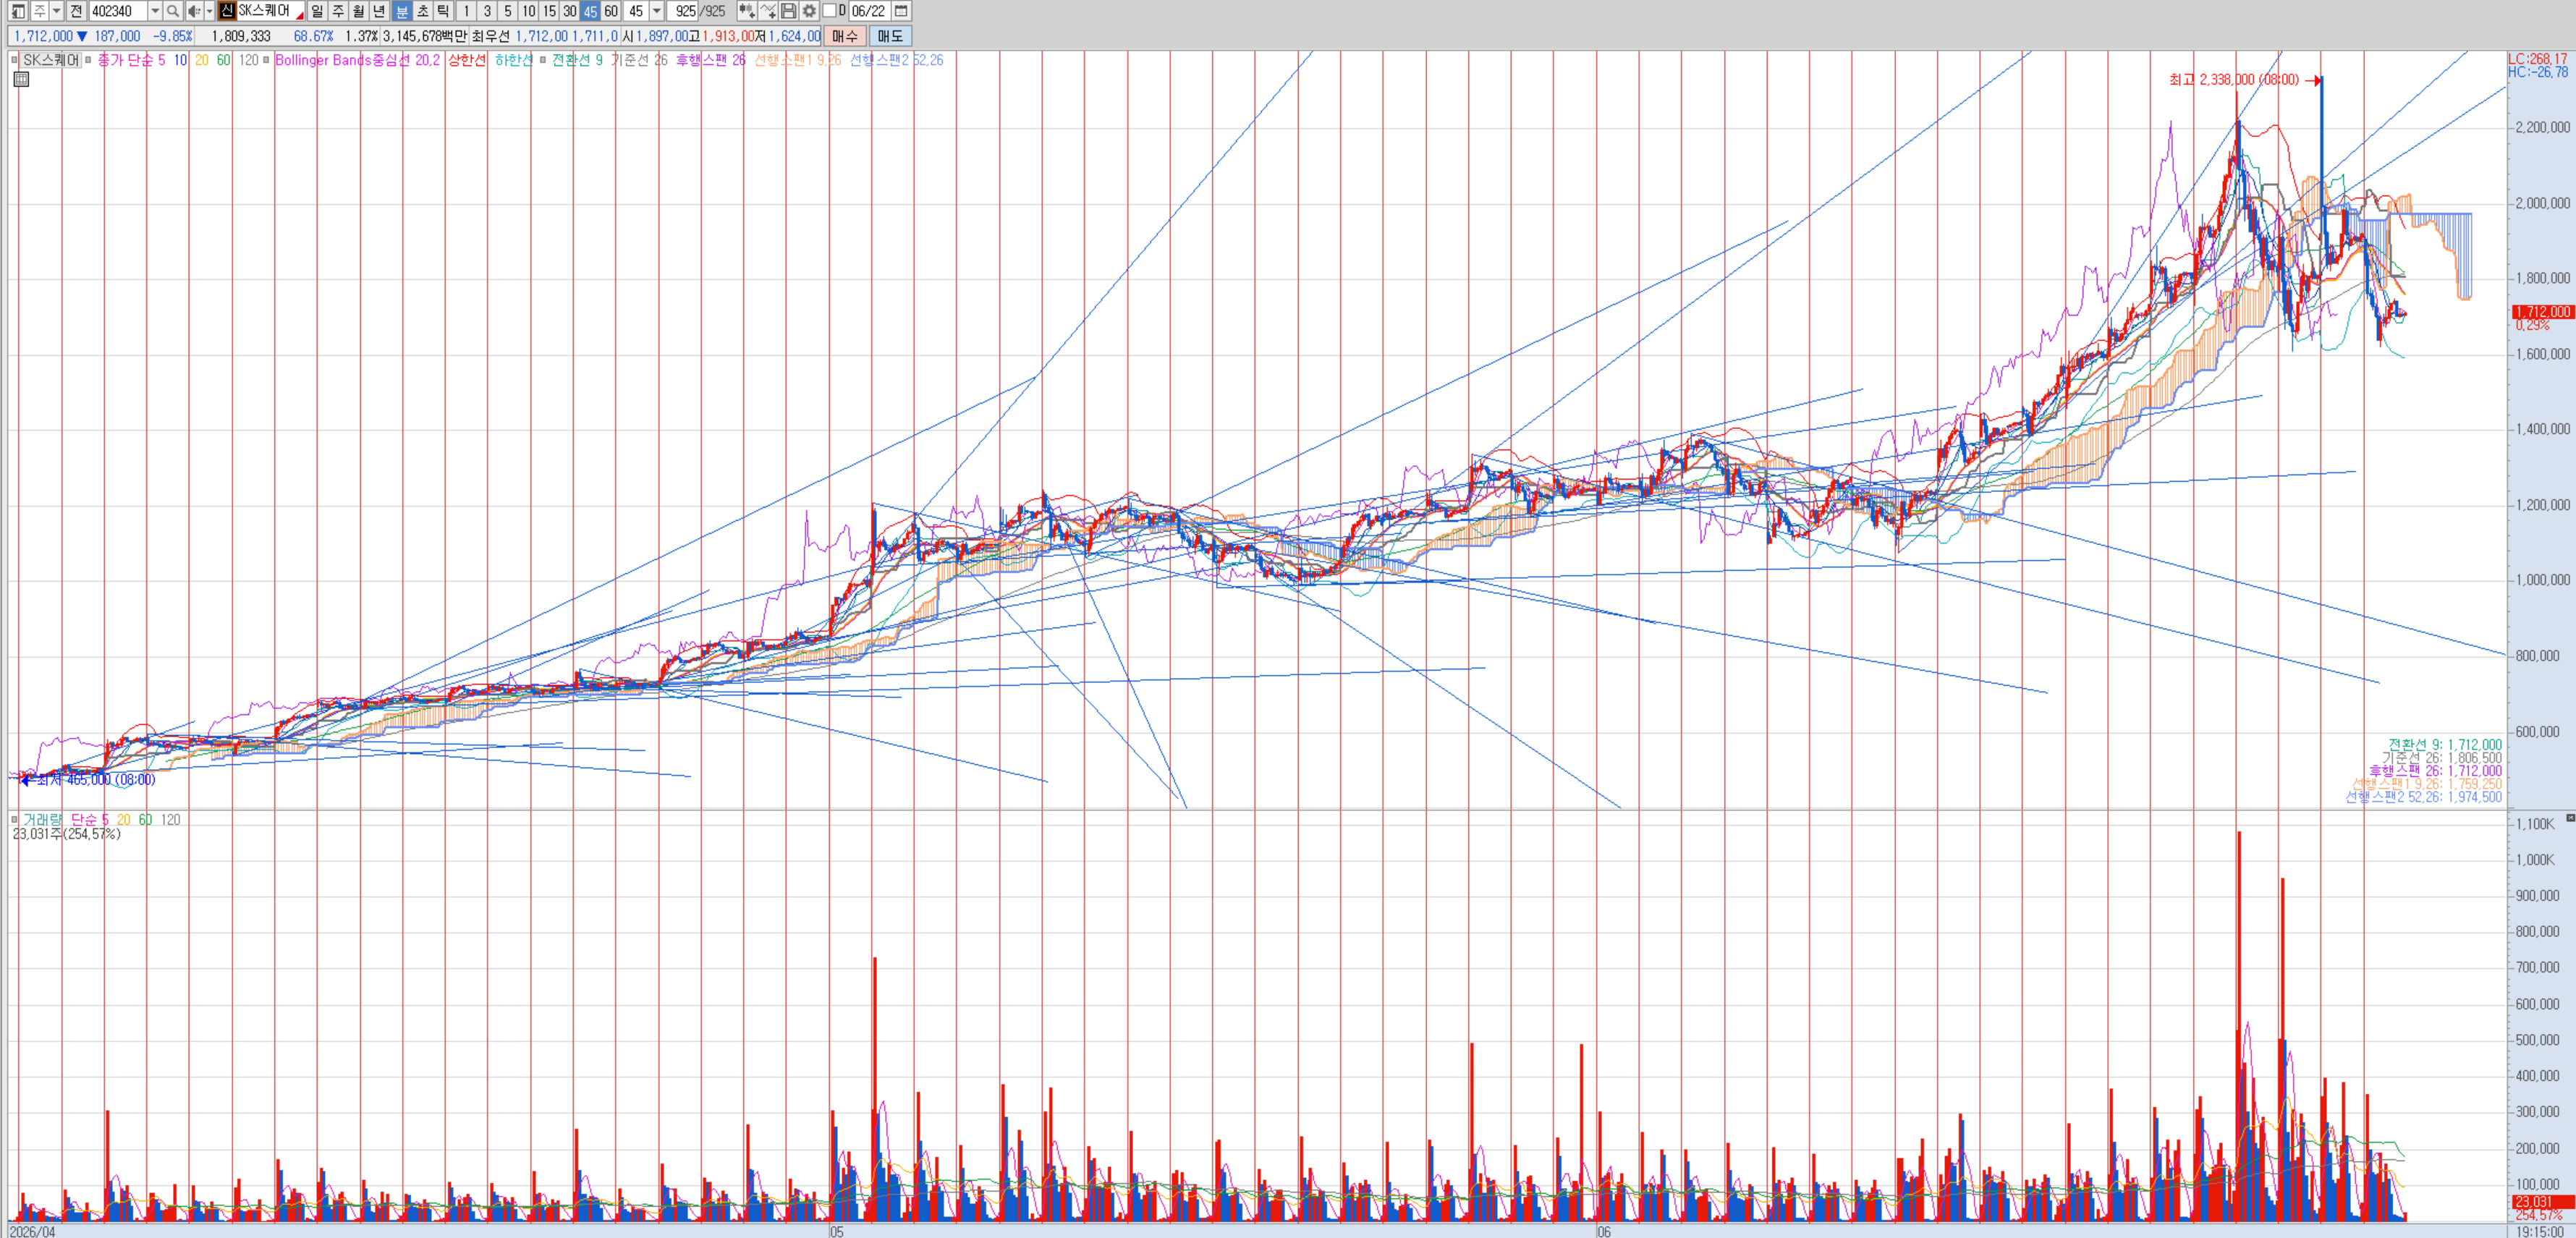
Task: Open the stock code search magnifier
Action: 173,11
